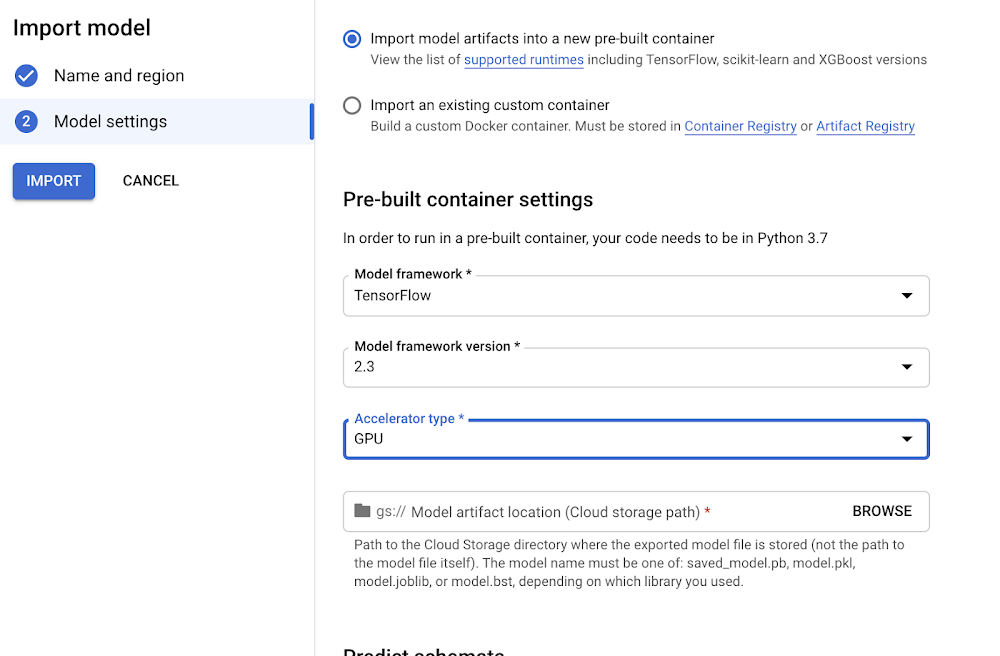This screenshot has width=1000, height=656.
Task: Open the Model framework version dropdown
Action: tap(636, 367)
